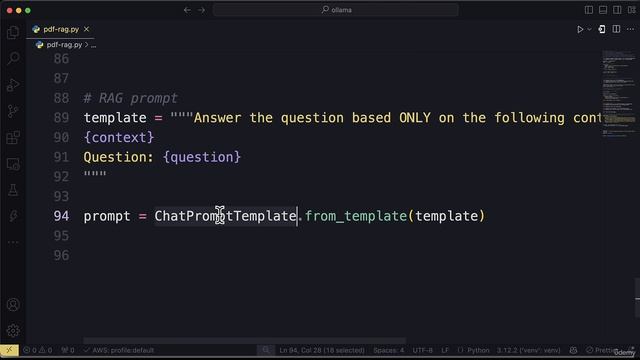The image size is (640, 360).
Task: Select the pdf-rag.py editor tab
Action: [60, 29]
